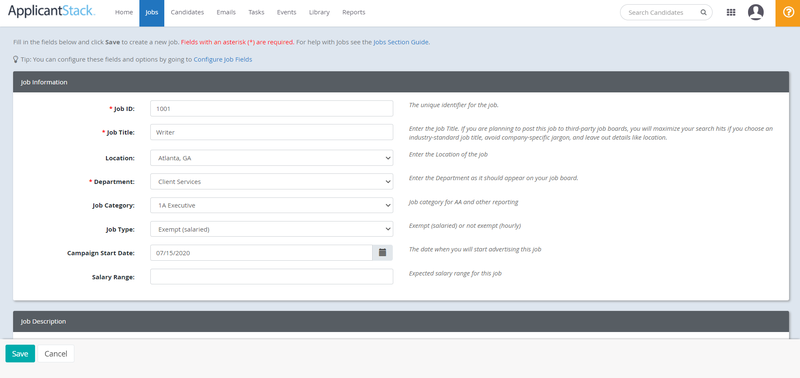Click the empty Salary Range field
The image size is (800, 378).
pyautogui.click(x=272, y=276)
